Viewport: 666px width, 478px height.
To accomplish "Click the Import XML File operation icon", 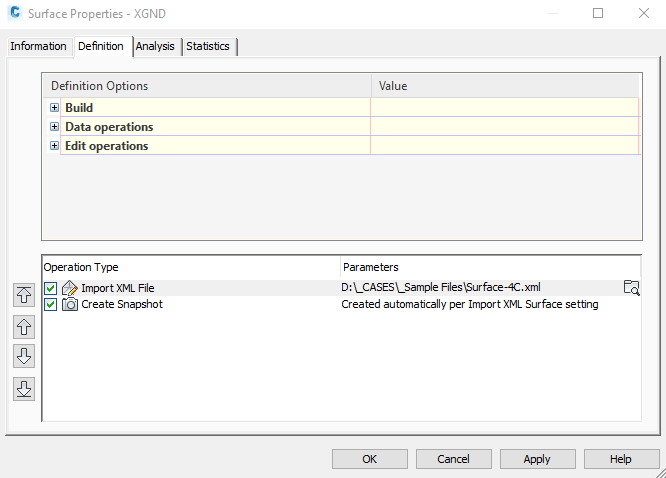I will point(70,288).
